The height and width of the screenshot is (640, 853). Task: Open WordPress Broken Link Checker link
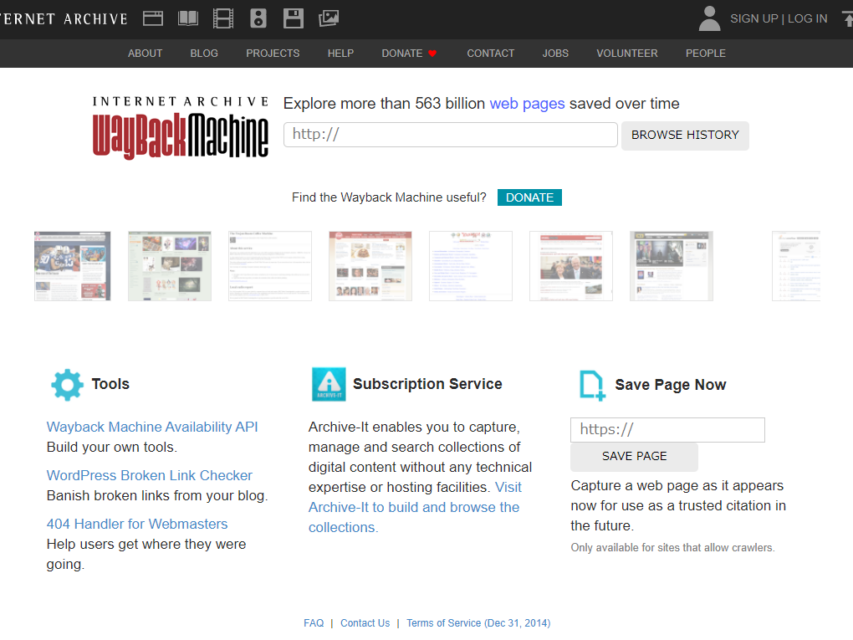point(149,476)
